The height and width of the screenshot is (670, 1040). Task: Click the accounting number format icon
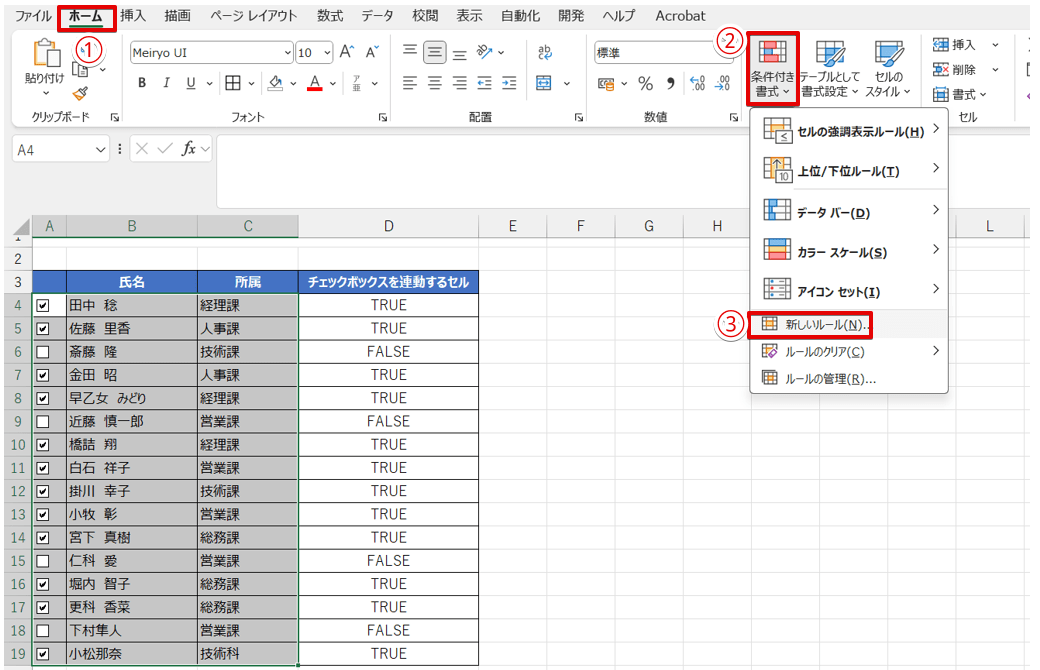(606, 84)
